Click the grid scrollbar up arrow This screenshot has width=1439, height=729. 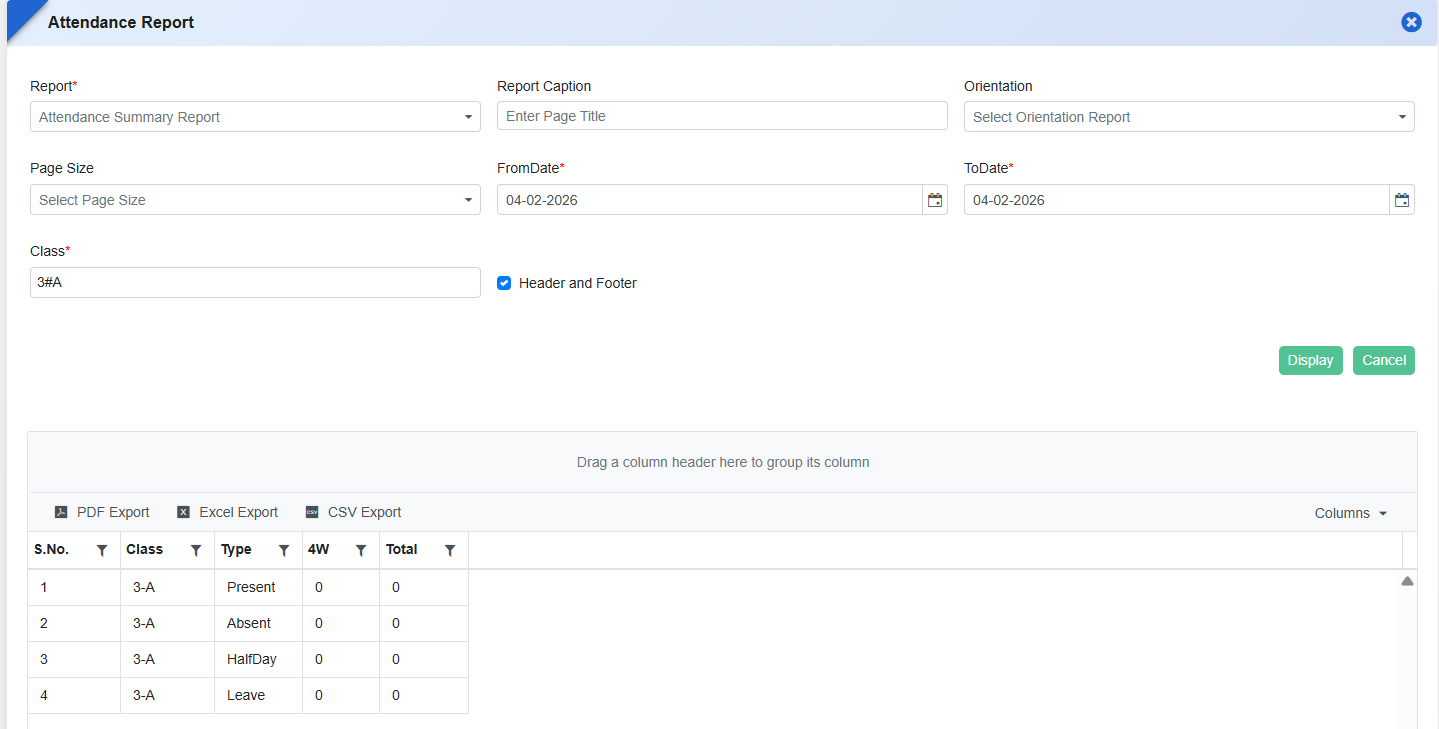[1407, 581]
